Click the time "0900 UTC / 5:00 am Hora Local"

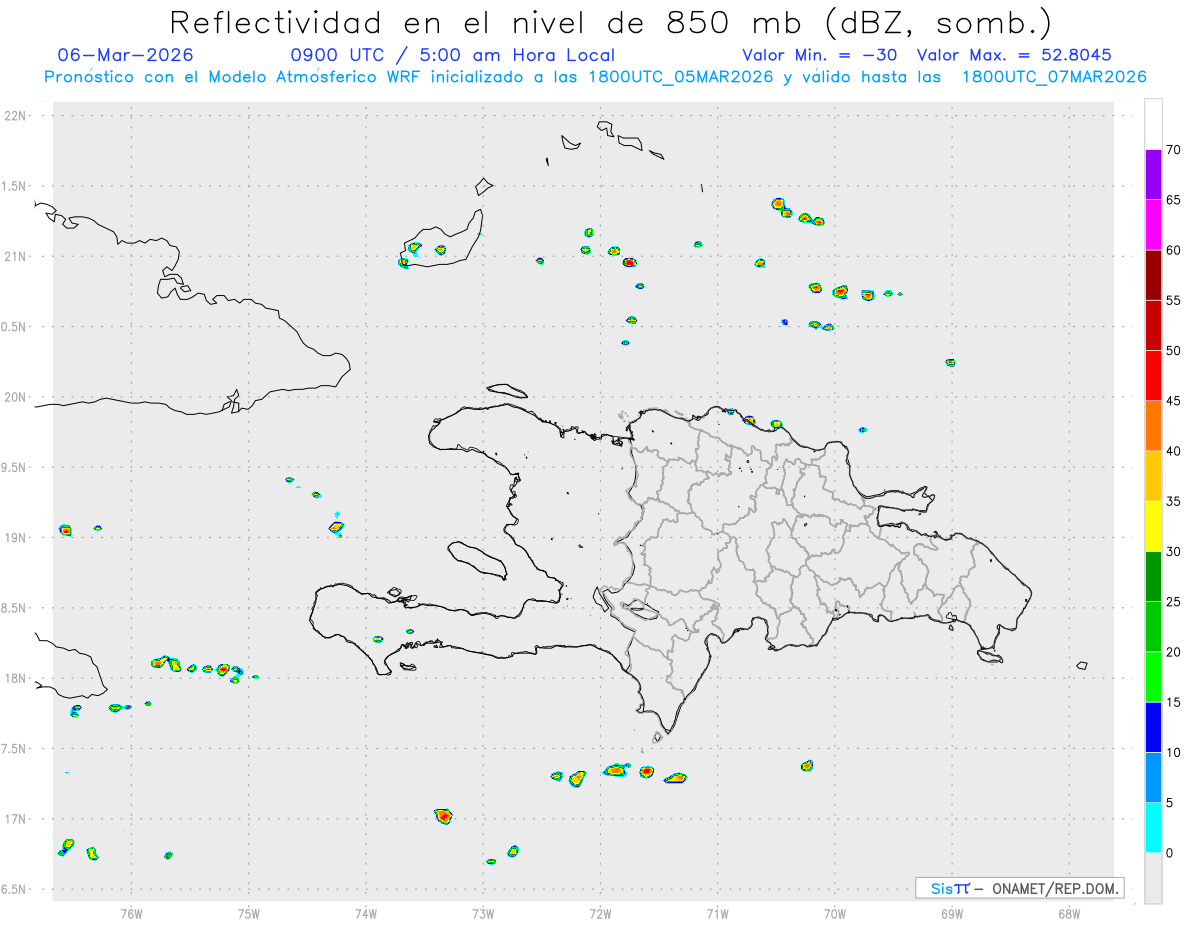coord(453,55)
